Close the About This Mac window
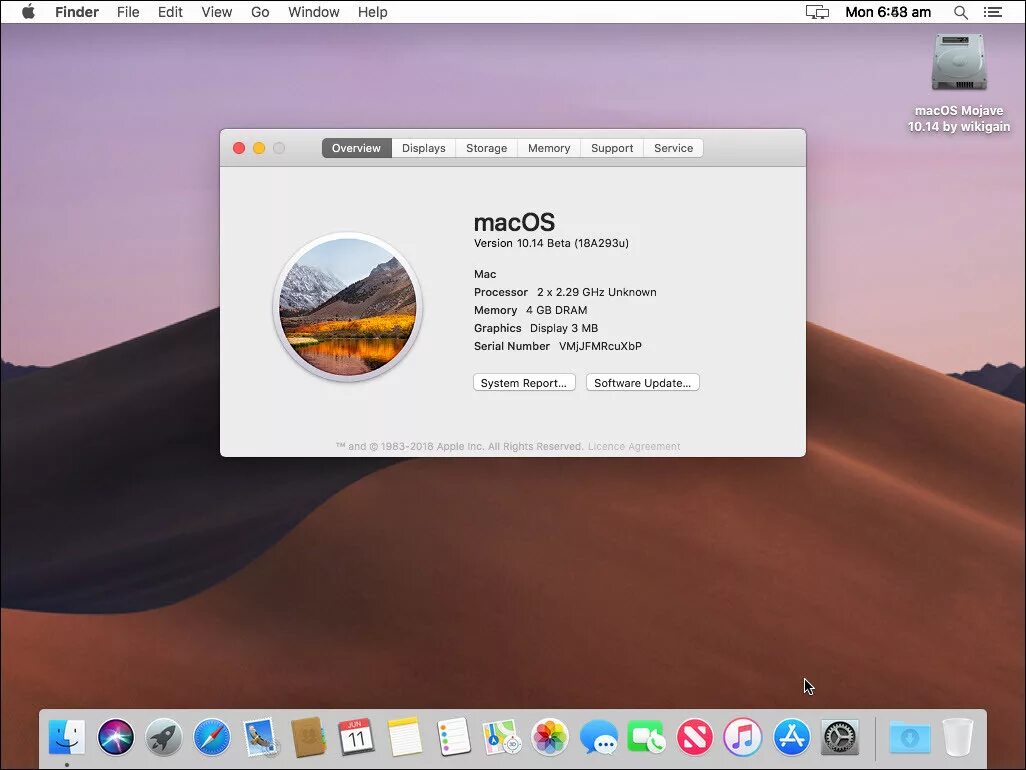Screen dimensions: 1026x770 click(239, 148)
